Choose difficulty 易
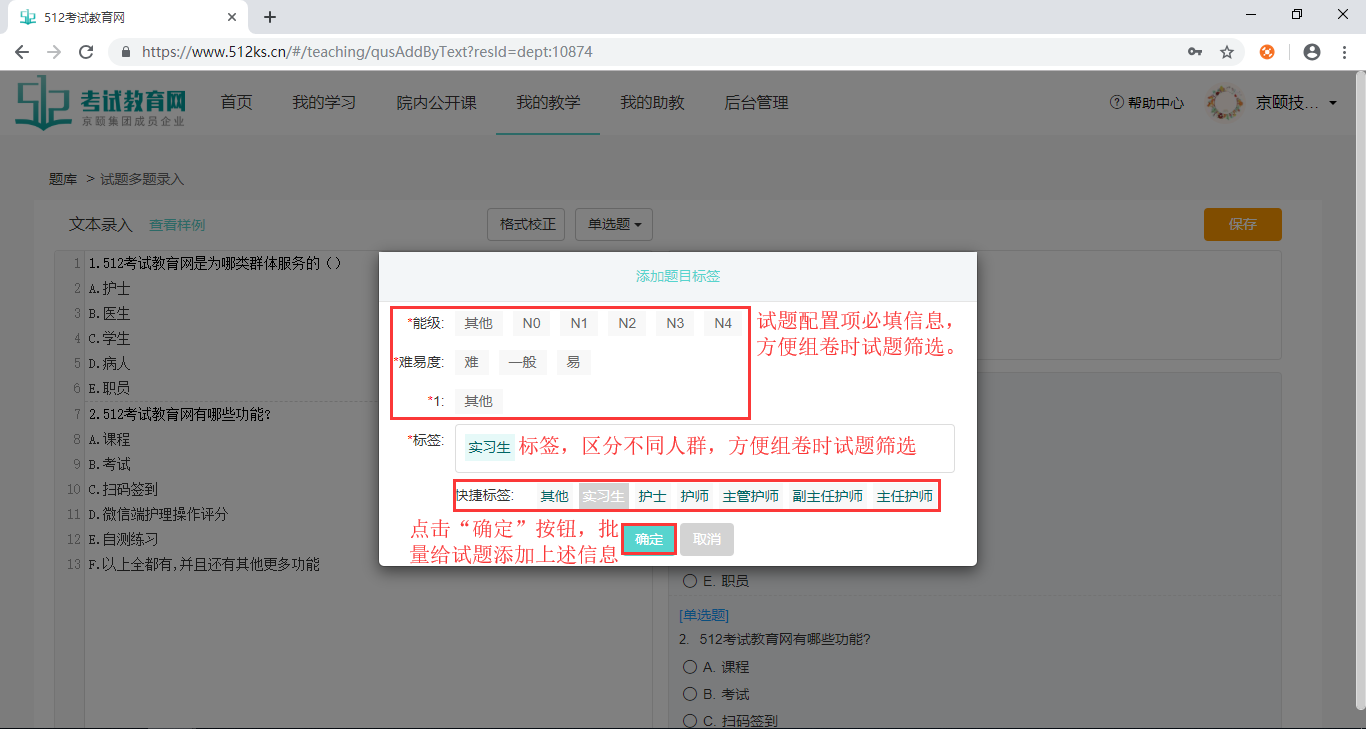The image size is (1366, 729). 573,362
